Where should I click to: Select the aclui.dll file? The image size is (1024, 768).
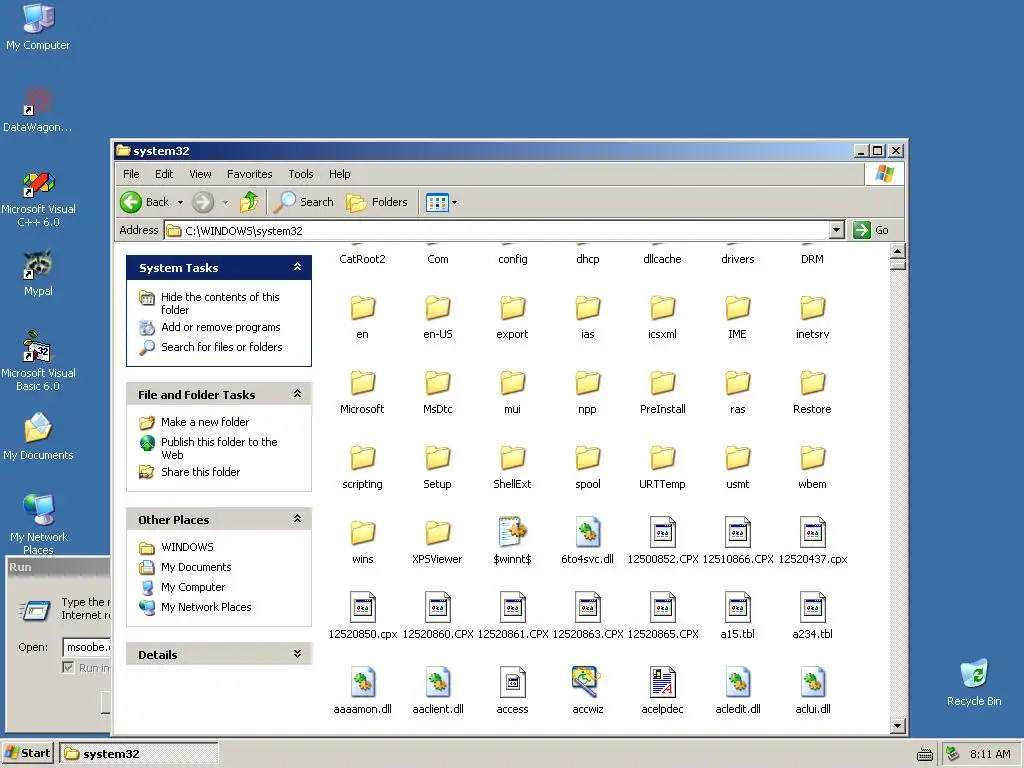pos(812,691)
